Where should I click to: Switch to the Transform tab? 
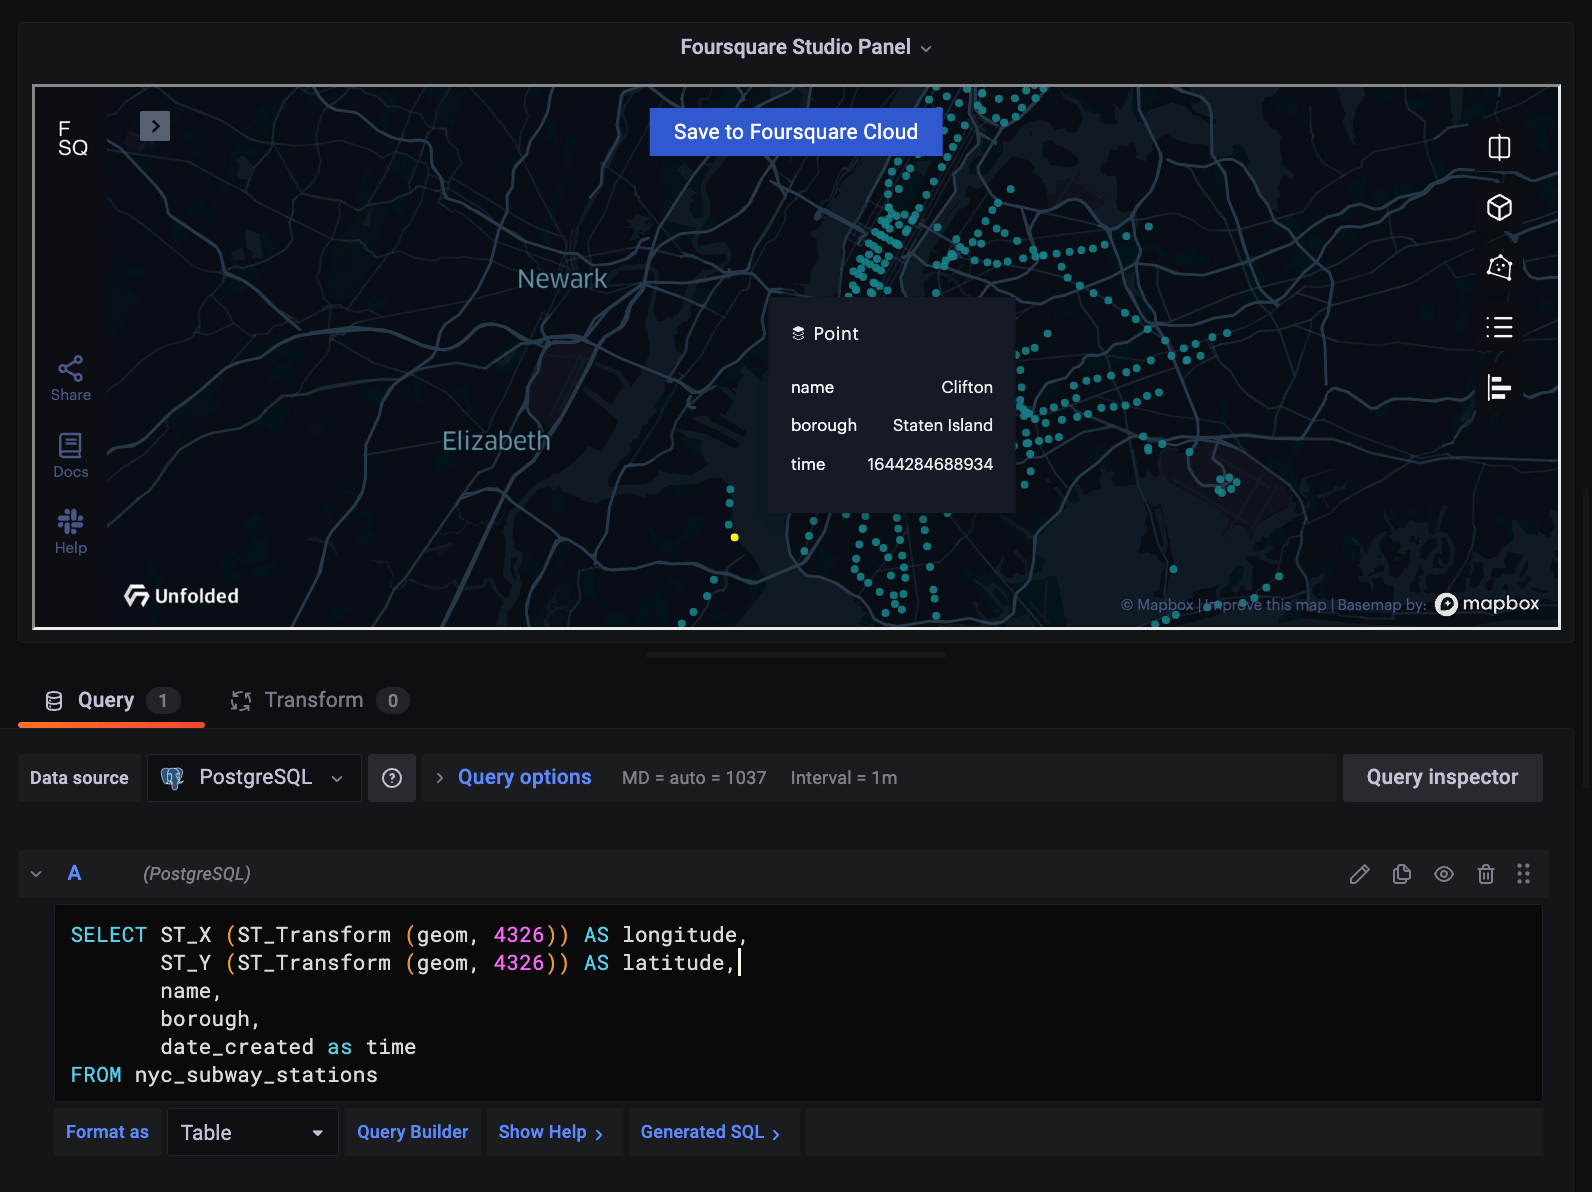point(320,700)
